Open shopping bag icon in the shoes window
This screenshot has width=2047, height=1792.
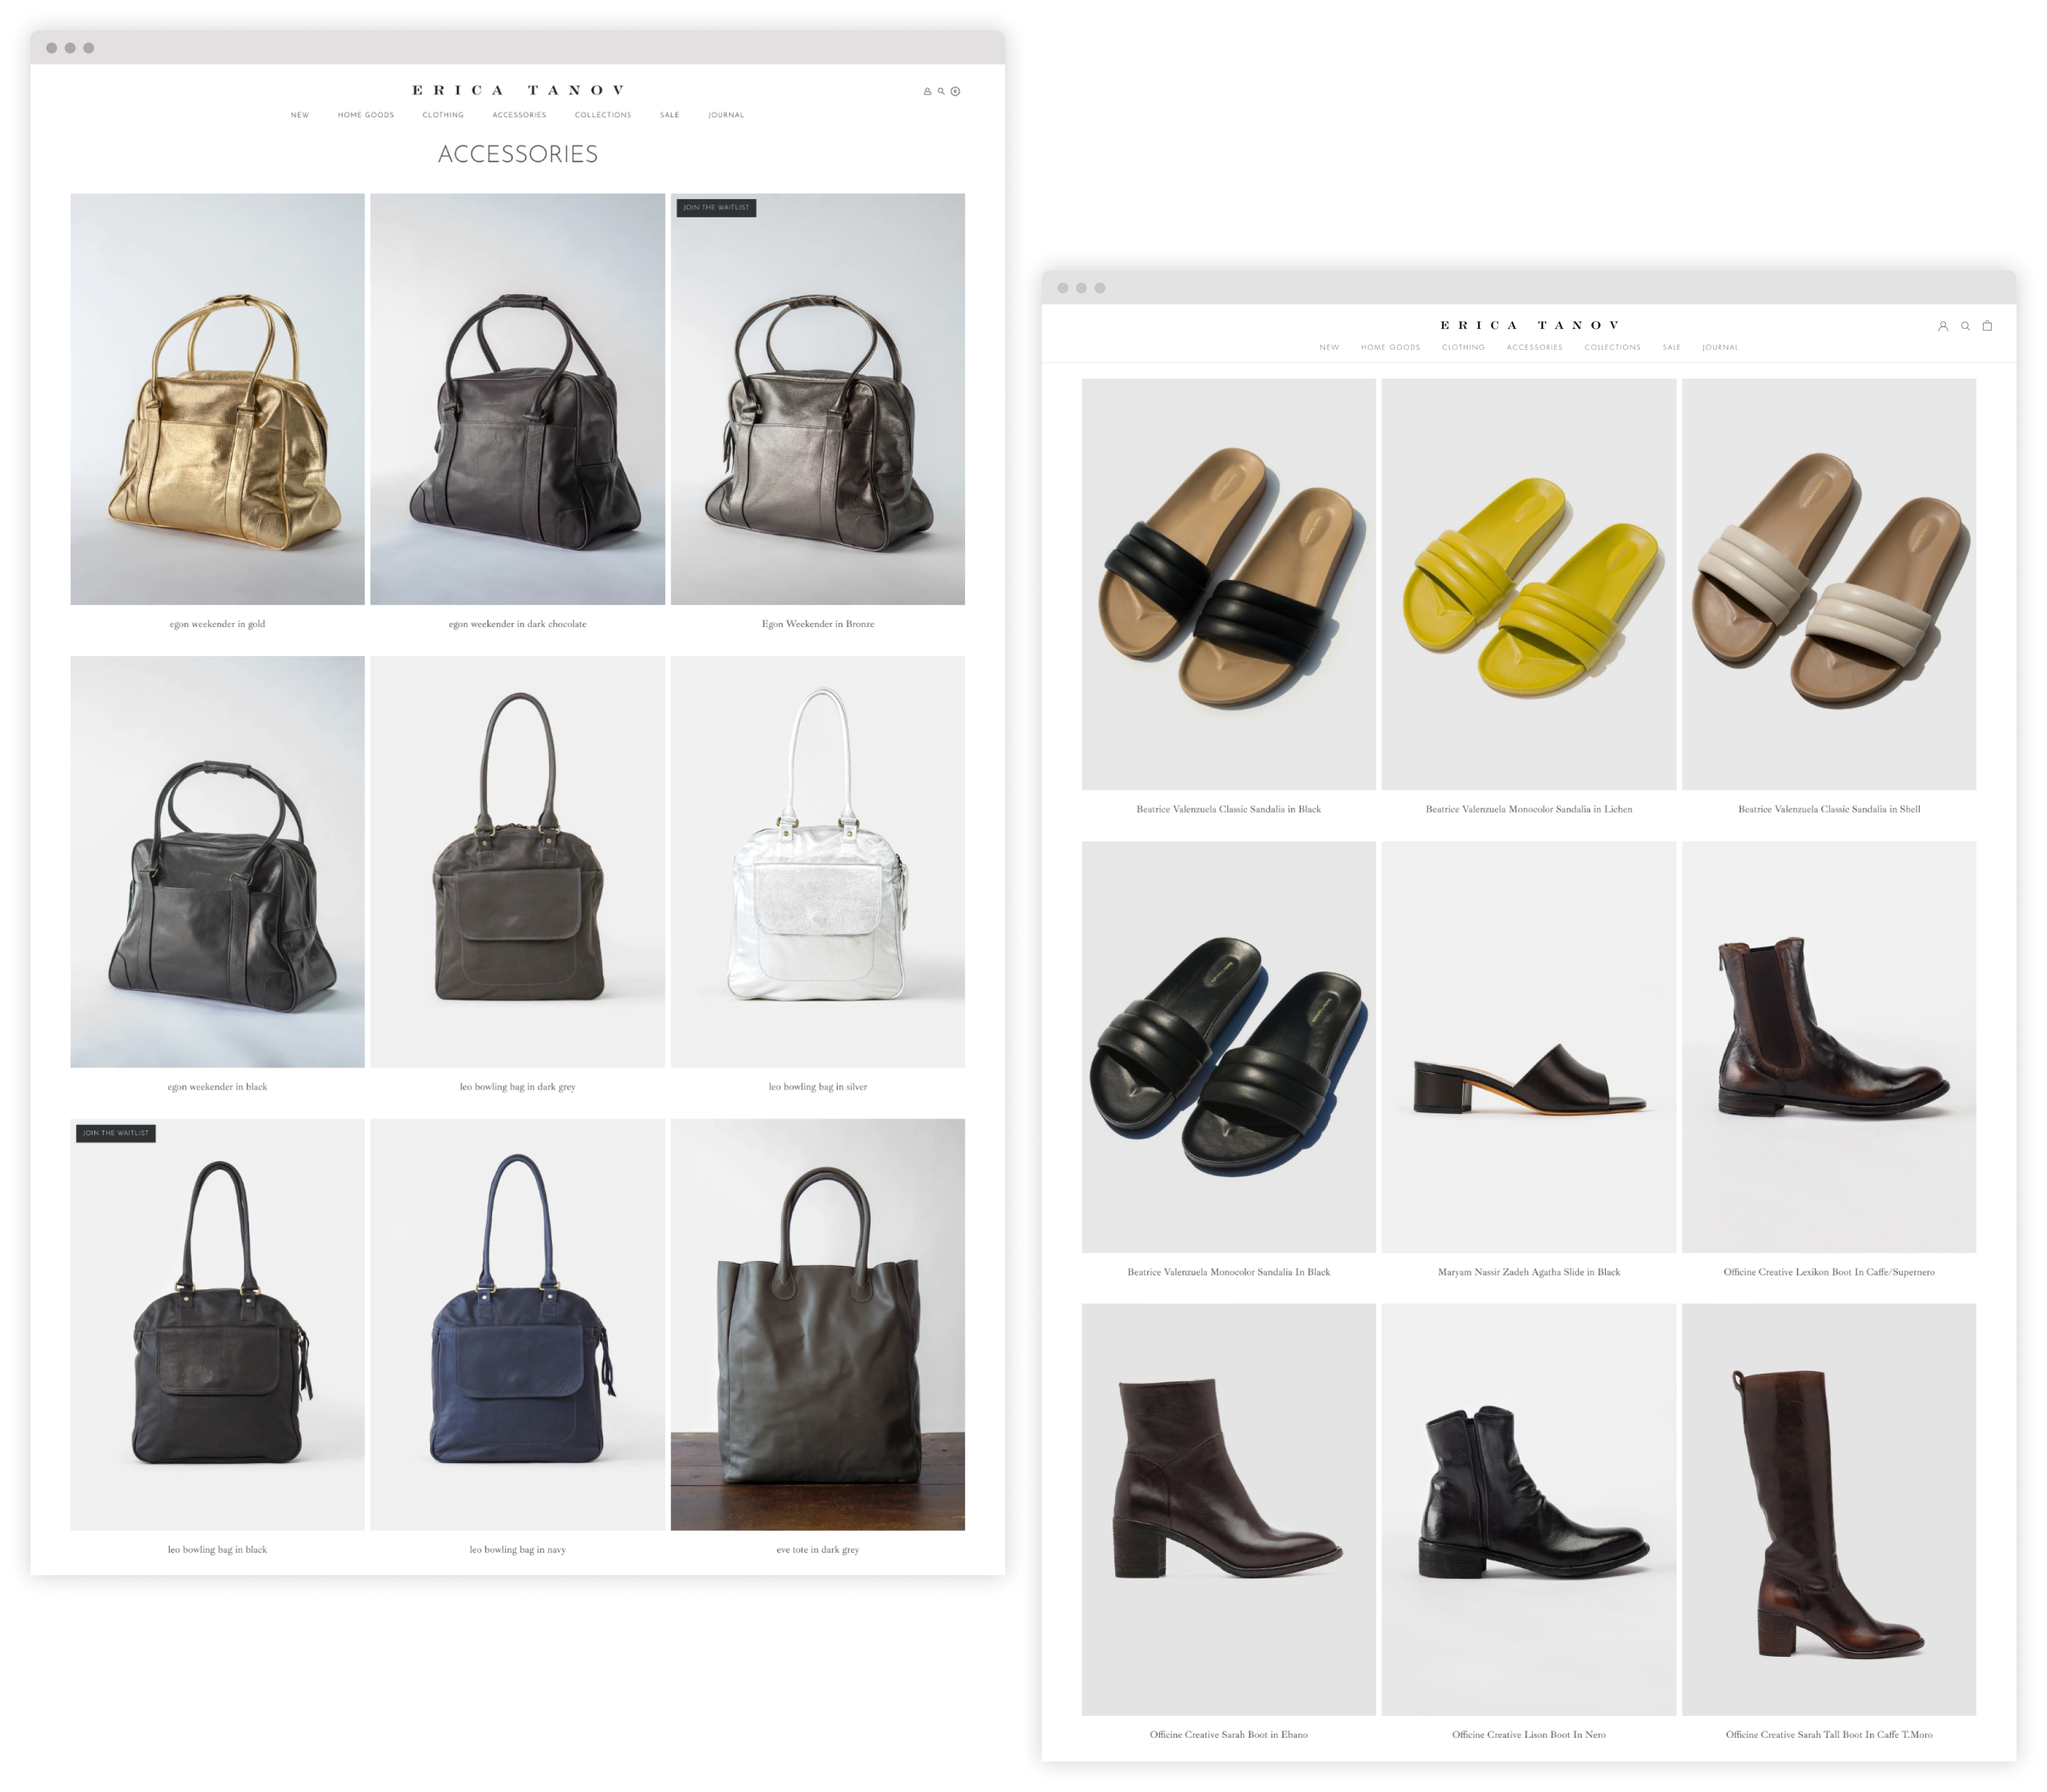pyautogui.click(x=1987, y=325)
